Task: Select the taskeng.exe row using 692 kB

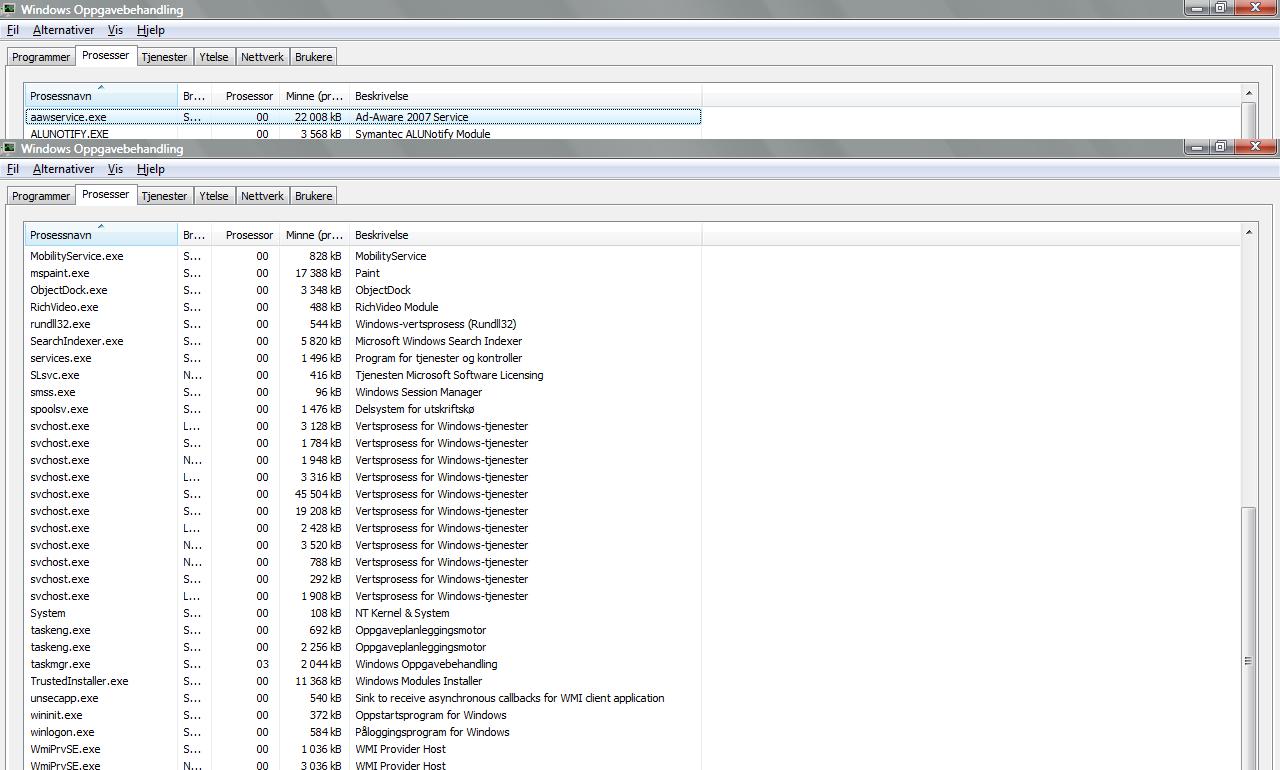Action: click(363, 630)
